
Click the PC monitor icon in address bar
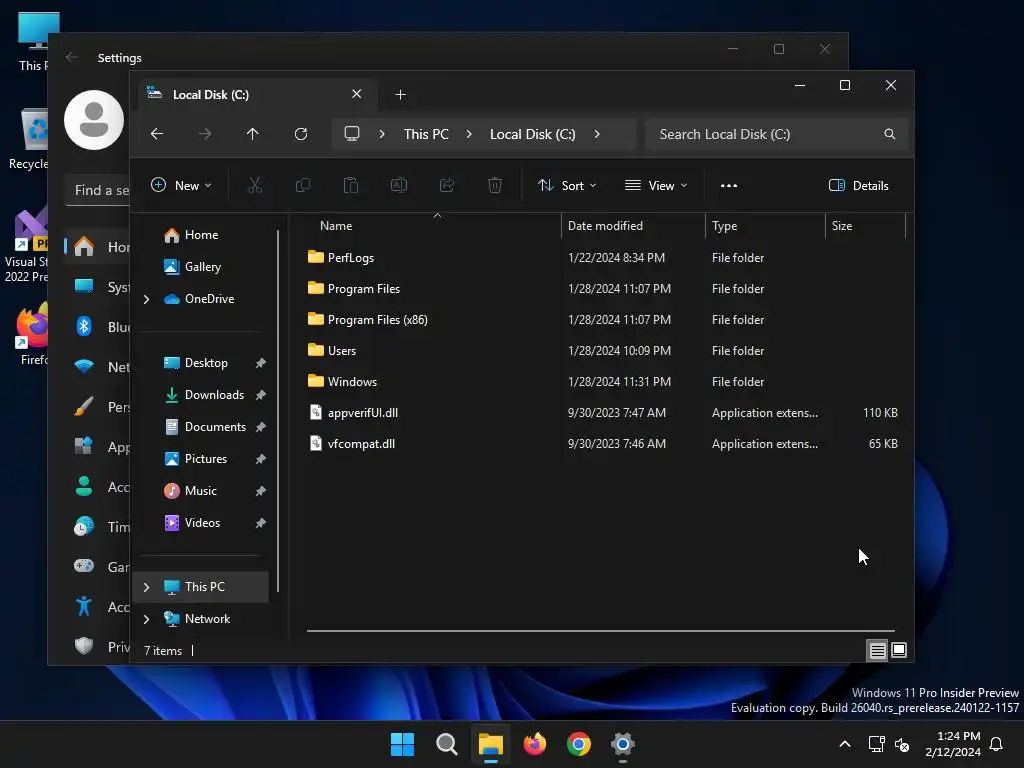(352, 134)
